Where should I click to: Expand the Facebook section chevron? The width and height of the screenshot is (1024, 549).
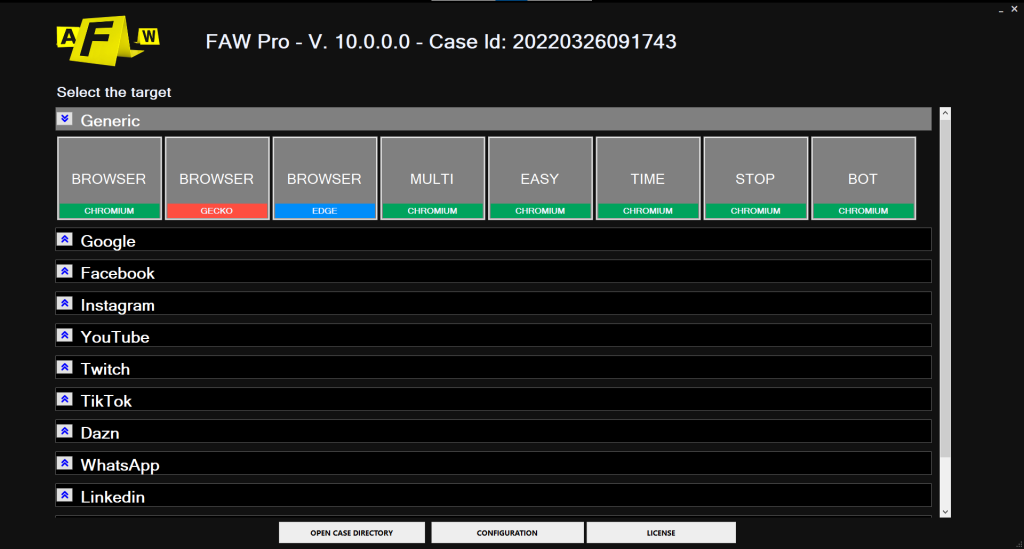[65, 272]
